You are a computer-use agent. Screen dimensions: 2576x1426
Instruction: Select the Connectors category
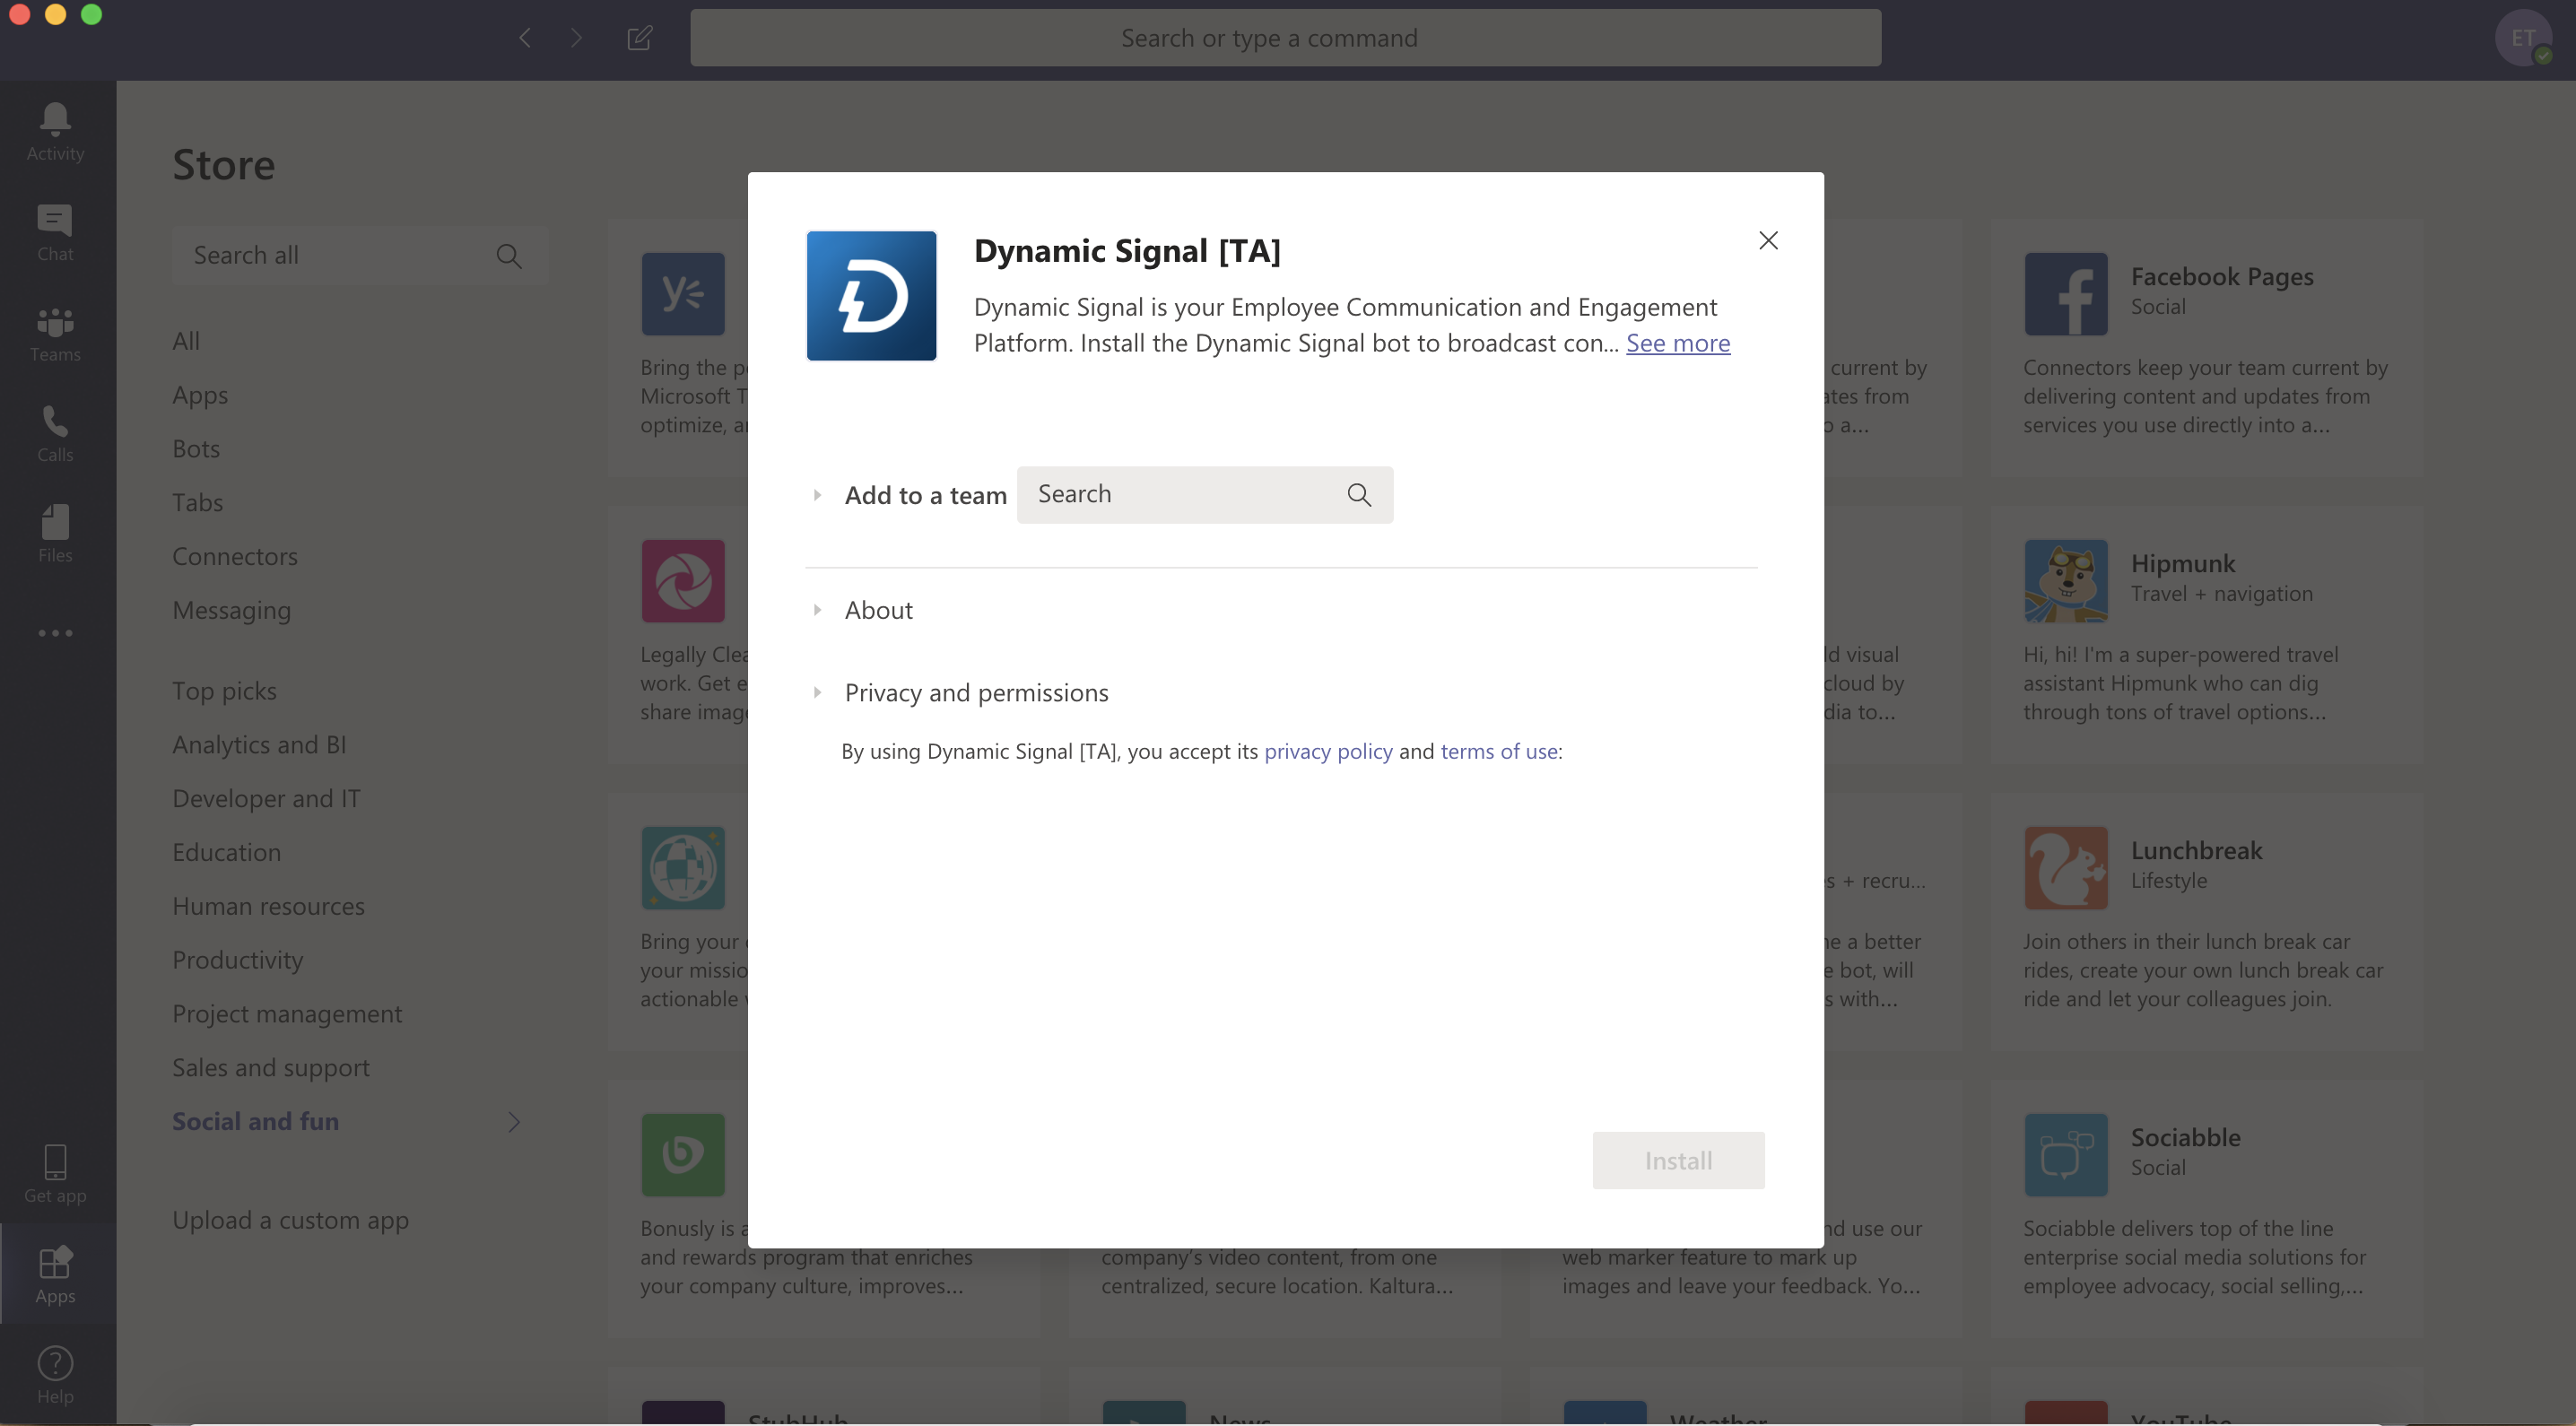[x=235, y=557]
